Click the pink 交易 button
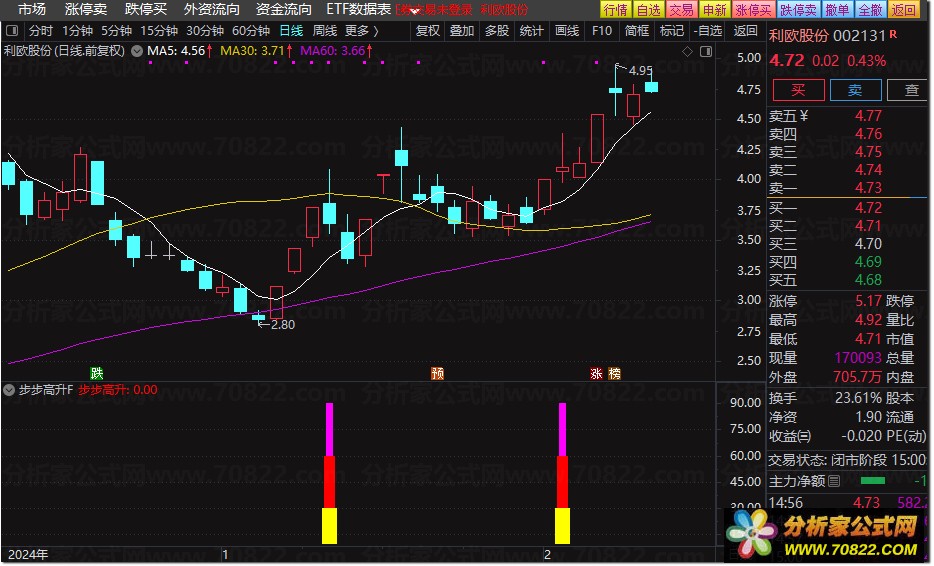This screenshot has width=934, height=566. pos(681,10)
